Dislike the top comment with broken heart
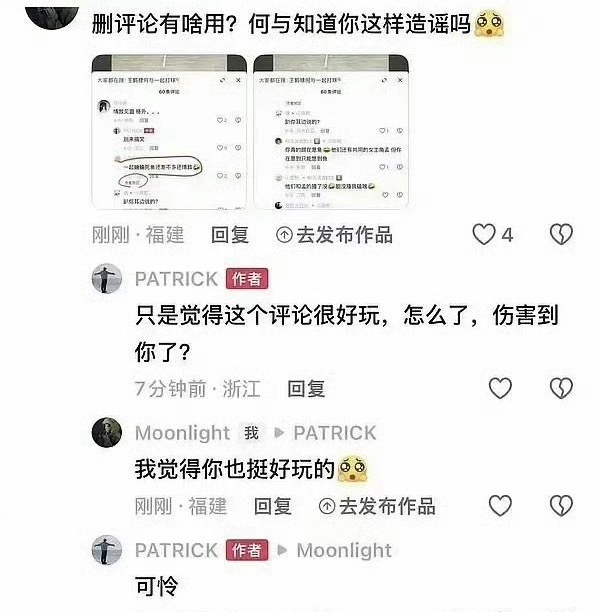This screenshot has height=612, width=600. click(561, 235)
